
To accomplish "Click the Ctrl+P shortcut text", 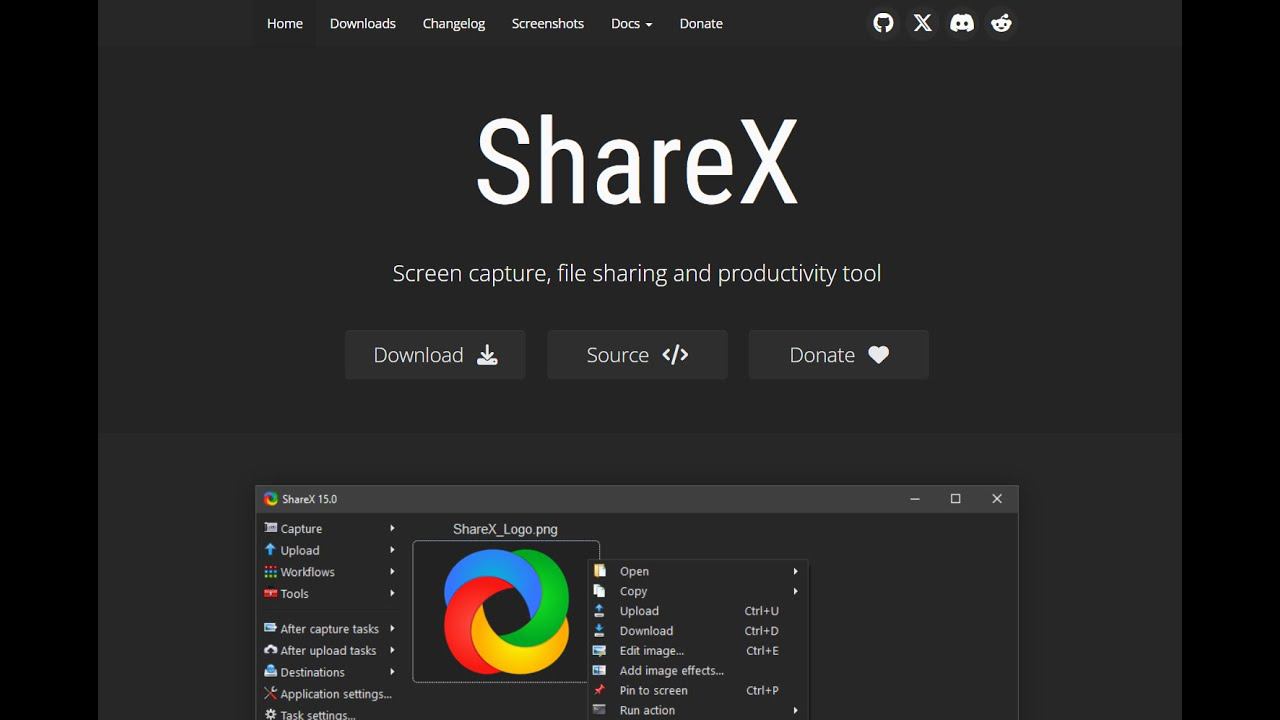I will (x=762, y=690).
